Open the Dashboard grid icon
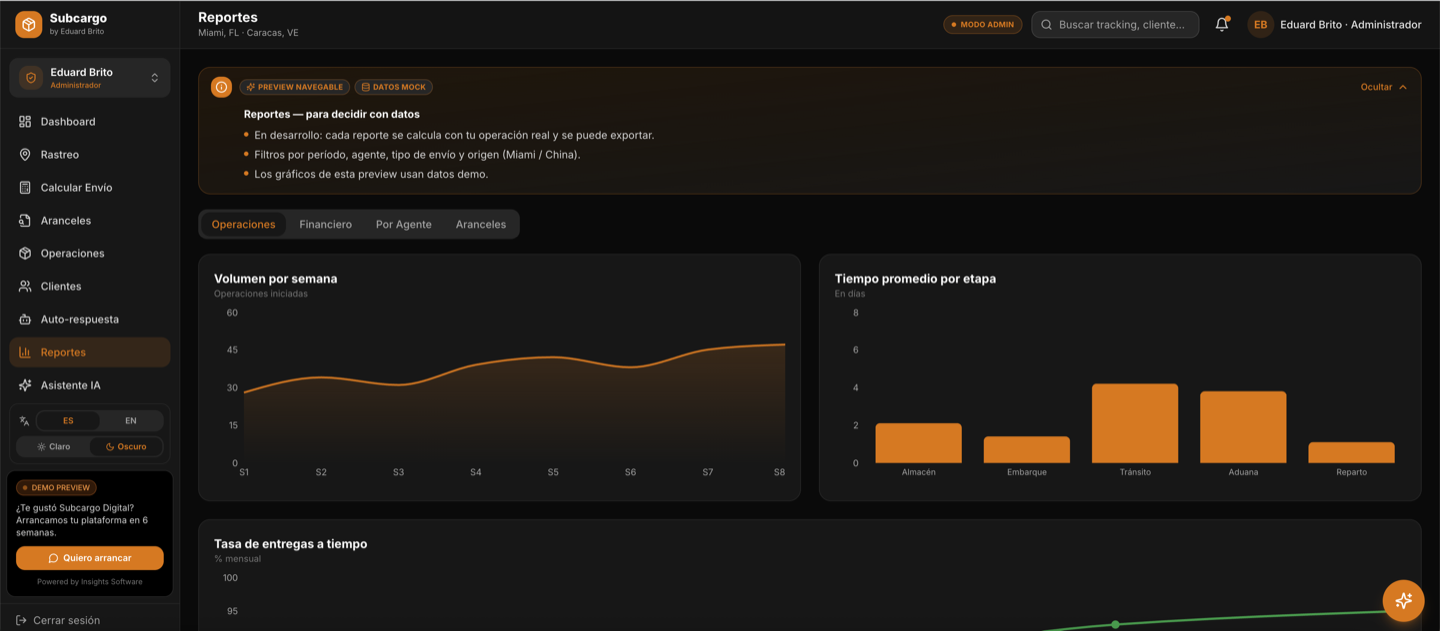1440x631 pixels. pos(25,122)
